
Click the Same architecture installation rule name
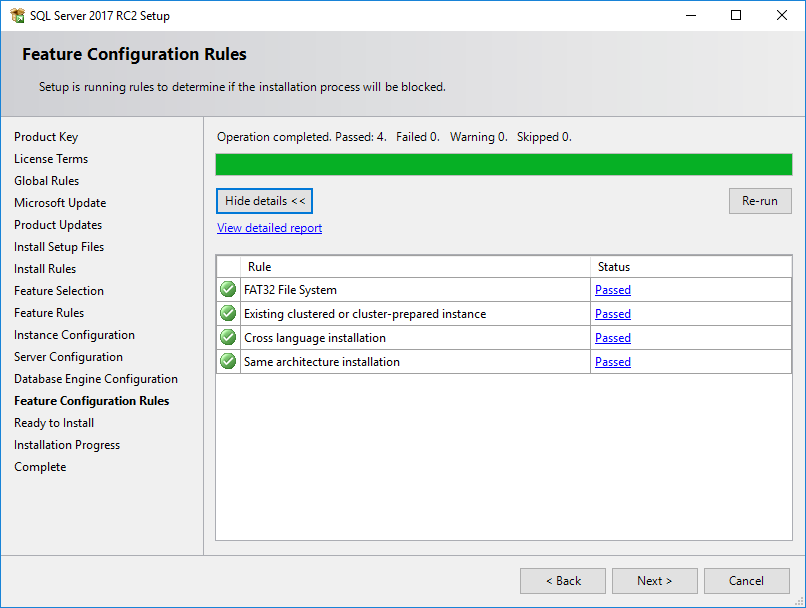pyautogui.click(x=322, y=362)
